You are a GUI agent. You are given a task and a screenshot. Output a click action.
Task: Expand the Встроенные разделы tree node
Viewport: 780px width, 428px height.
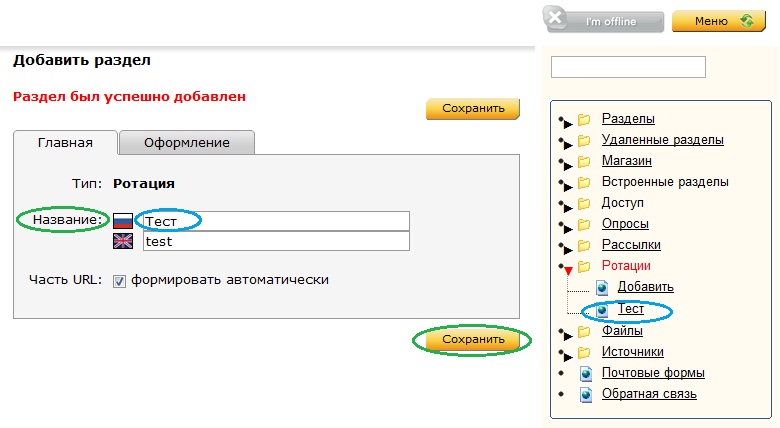[566, 185]
